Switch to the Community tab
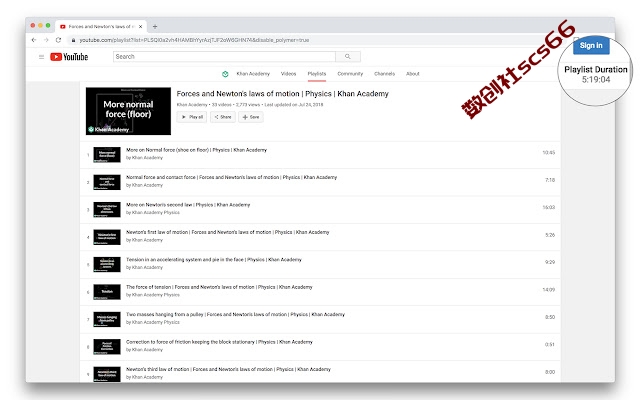 pos(350,74)
